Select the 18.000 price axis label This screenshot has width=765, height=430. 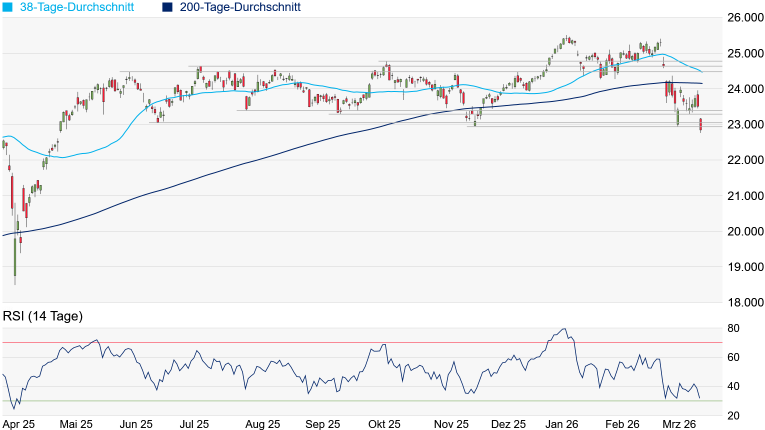click(x=744, y=302)
